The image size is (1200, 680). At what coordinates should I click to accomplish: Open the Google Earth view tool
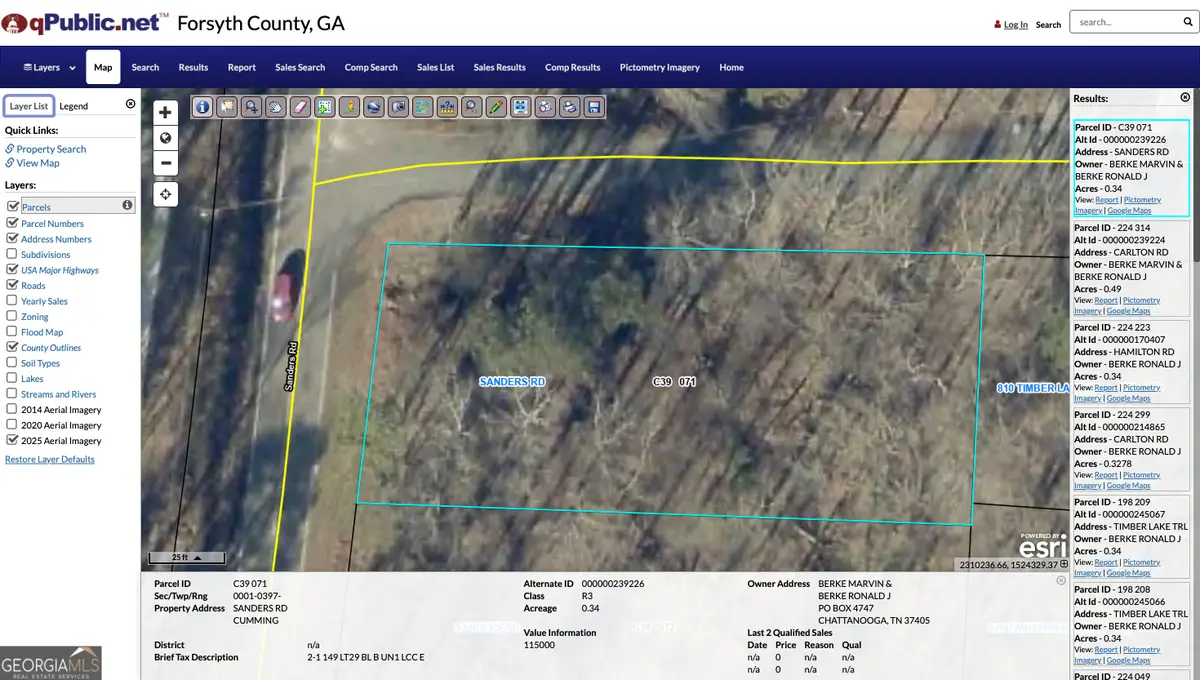pos(373,106)
